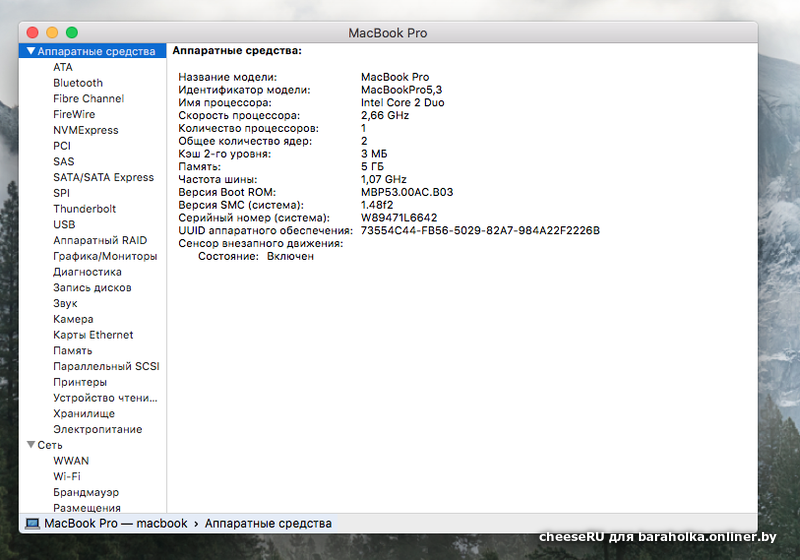
Task: Open Хранилище in sidebar
Action: pos(84,414)
